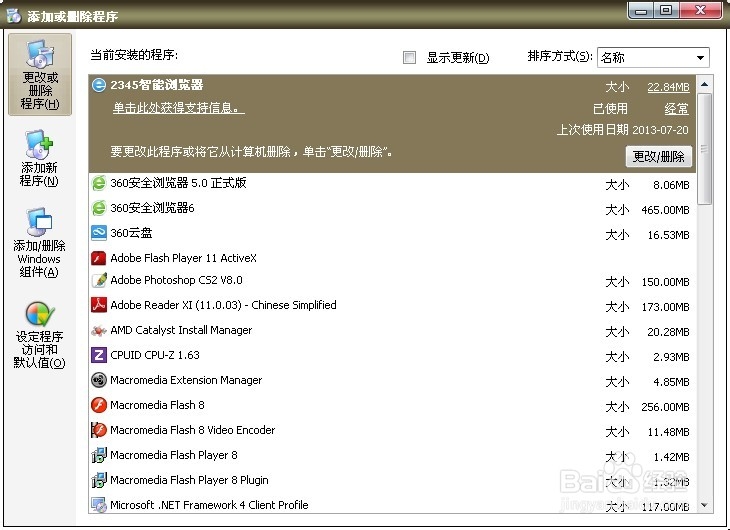The height and width of the screenshot is (530, 730).
Task: Click the 173.00MB size value
Action: coord(665,307)
